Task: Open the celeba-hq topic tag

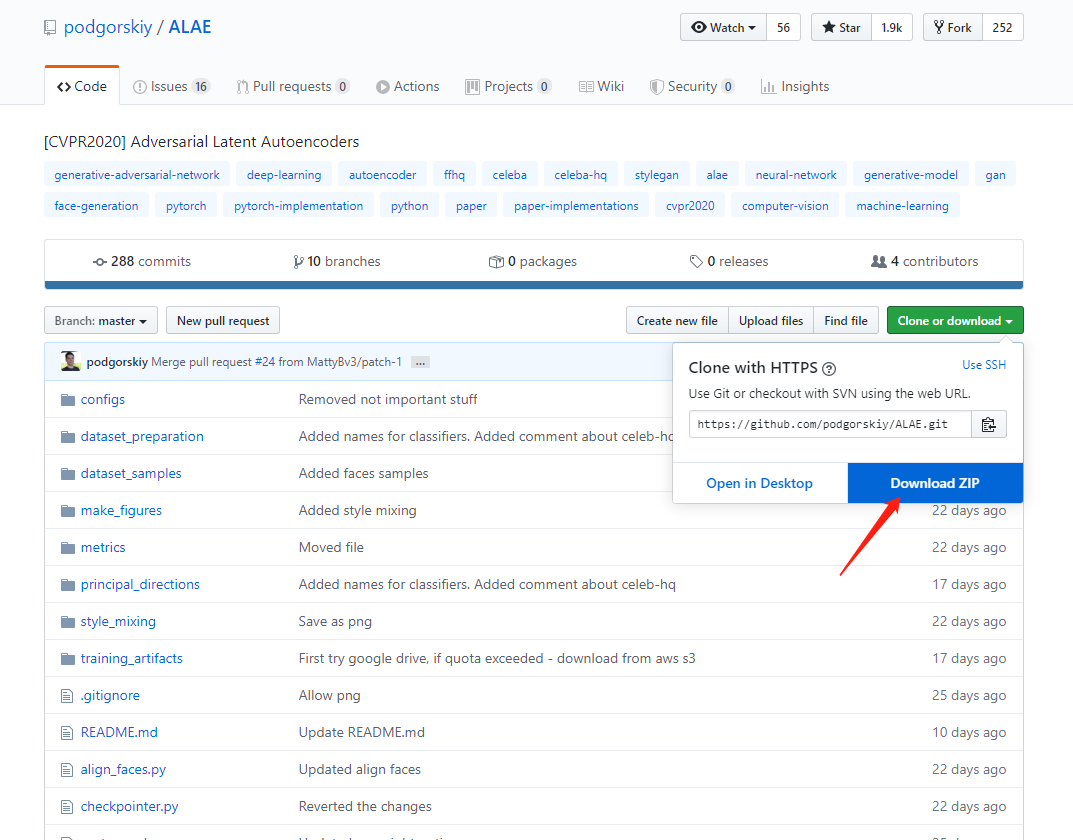Action: click(581, 174)
